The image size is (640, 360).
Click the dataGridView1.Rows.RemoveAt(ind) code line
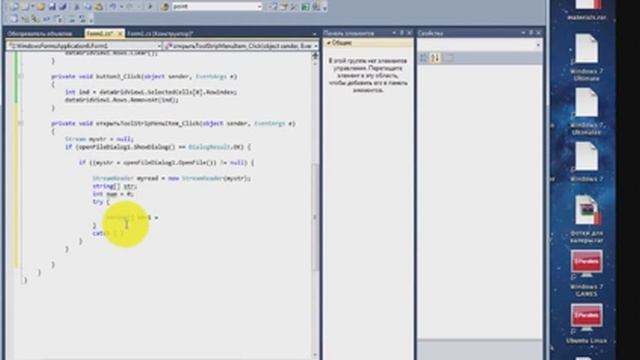coord(122,100)
